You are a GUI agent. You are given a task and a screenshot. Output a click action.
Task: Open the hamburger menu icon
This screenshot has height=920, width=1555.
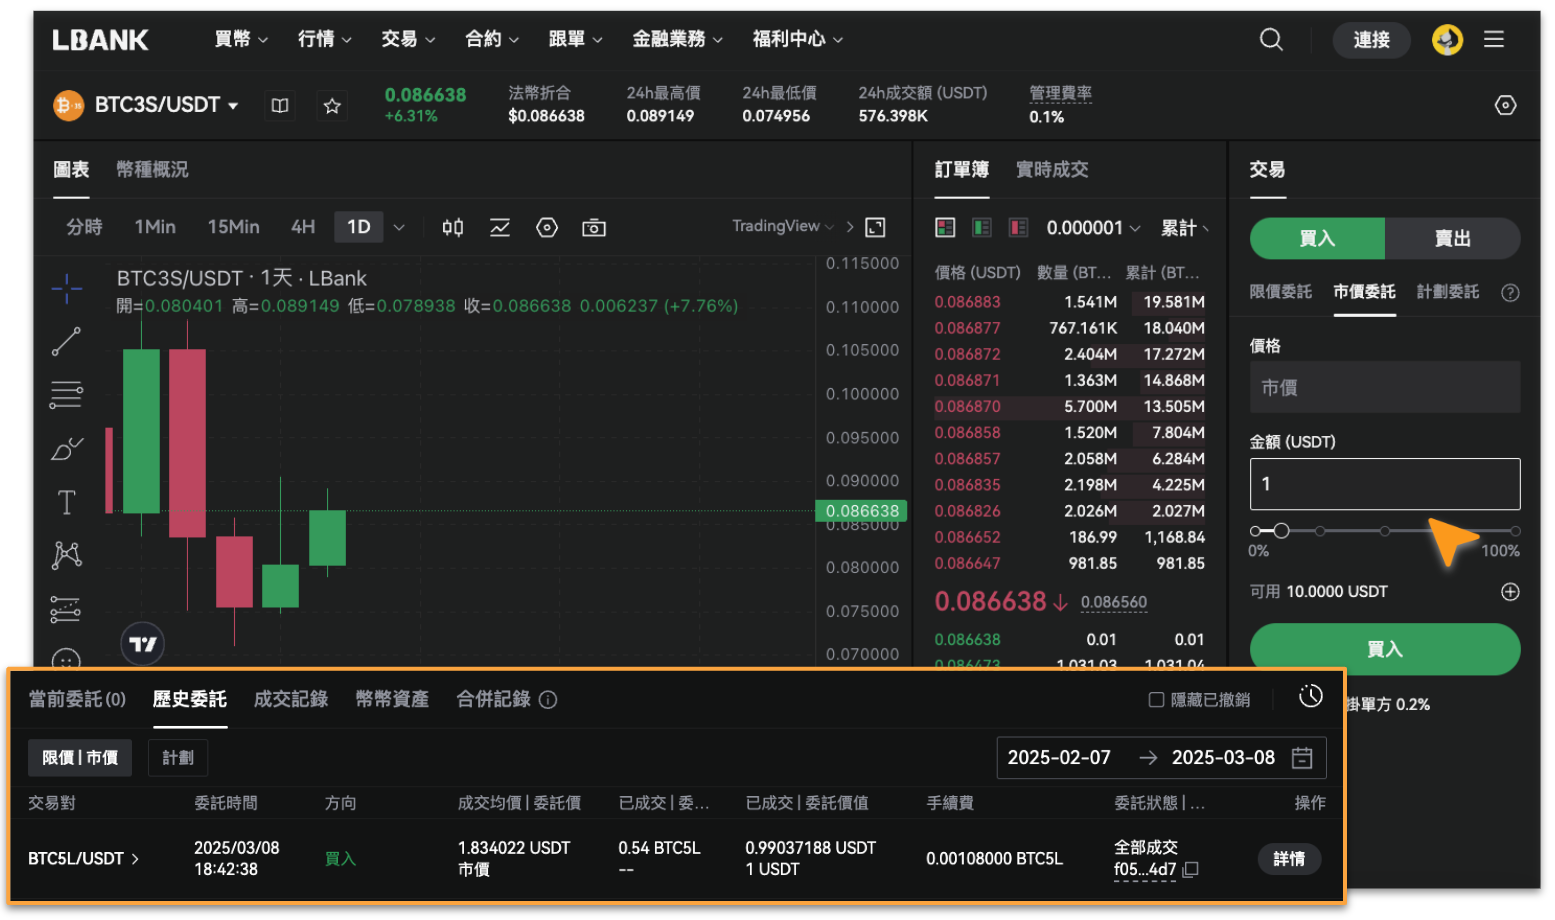coord(1494,39)
